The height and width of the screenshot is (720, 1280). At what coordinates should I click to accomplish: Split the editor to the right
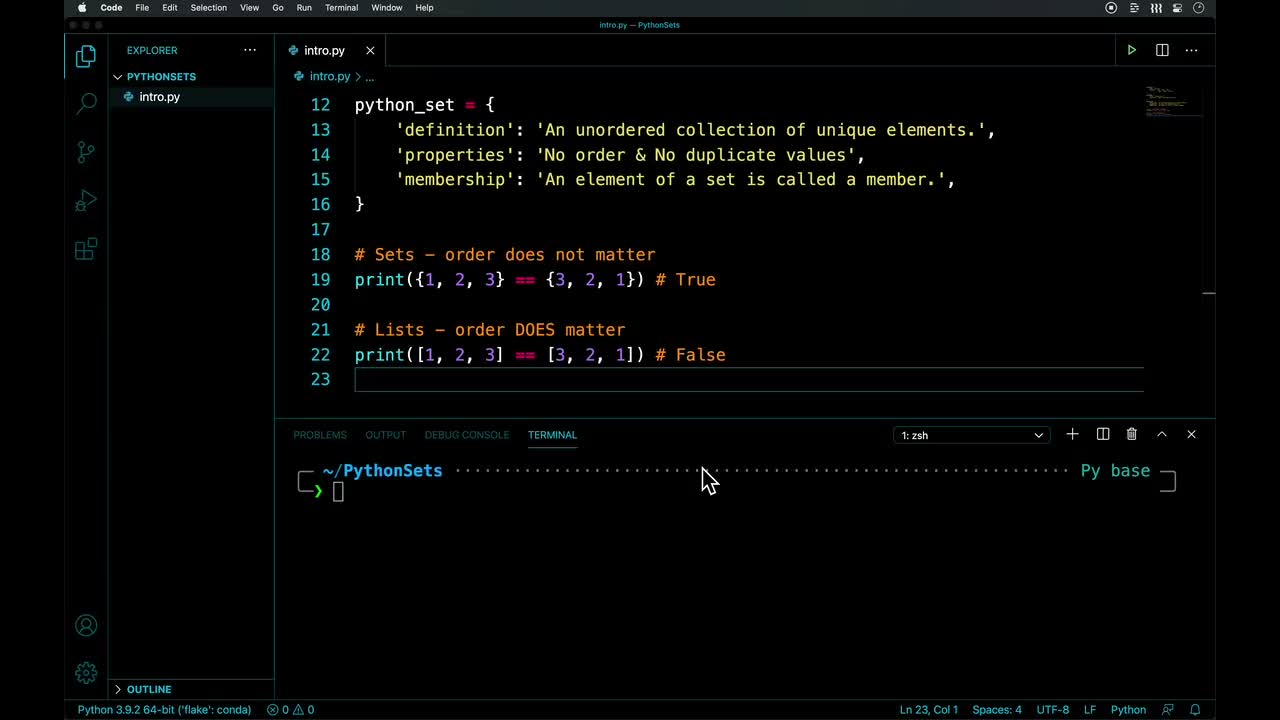pyautogui.click(x=1162, y=50)
